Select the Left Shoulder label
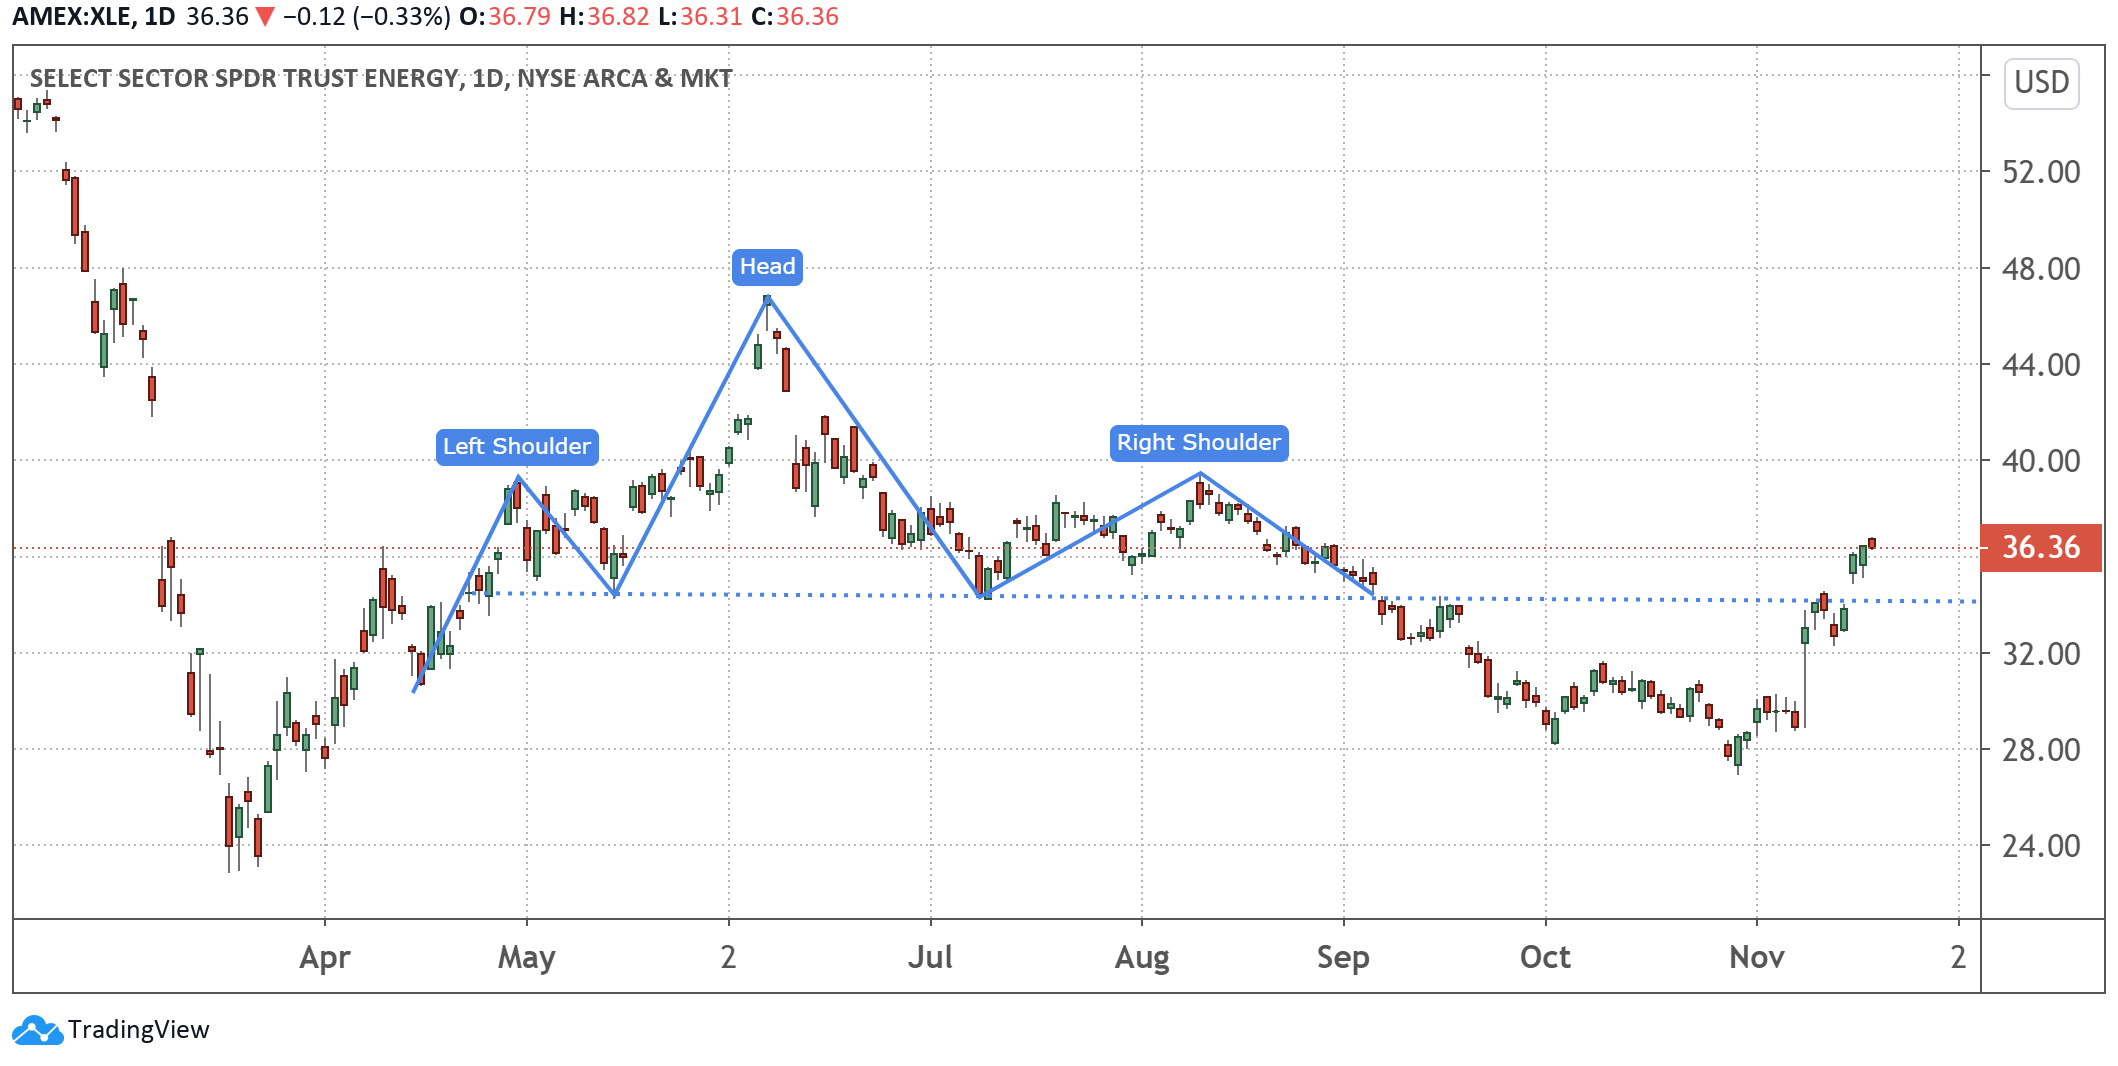Screen dimensions: 2118x1066 (517, 447)
